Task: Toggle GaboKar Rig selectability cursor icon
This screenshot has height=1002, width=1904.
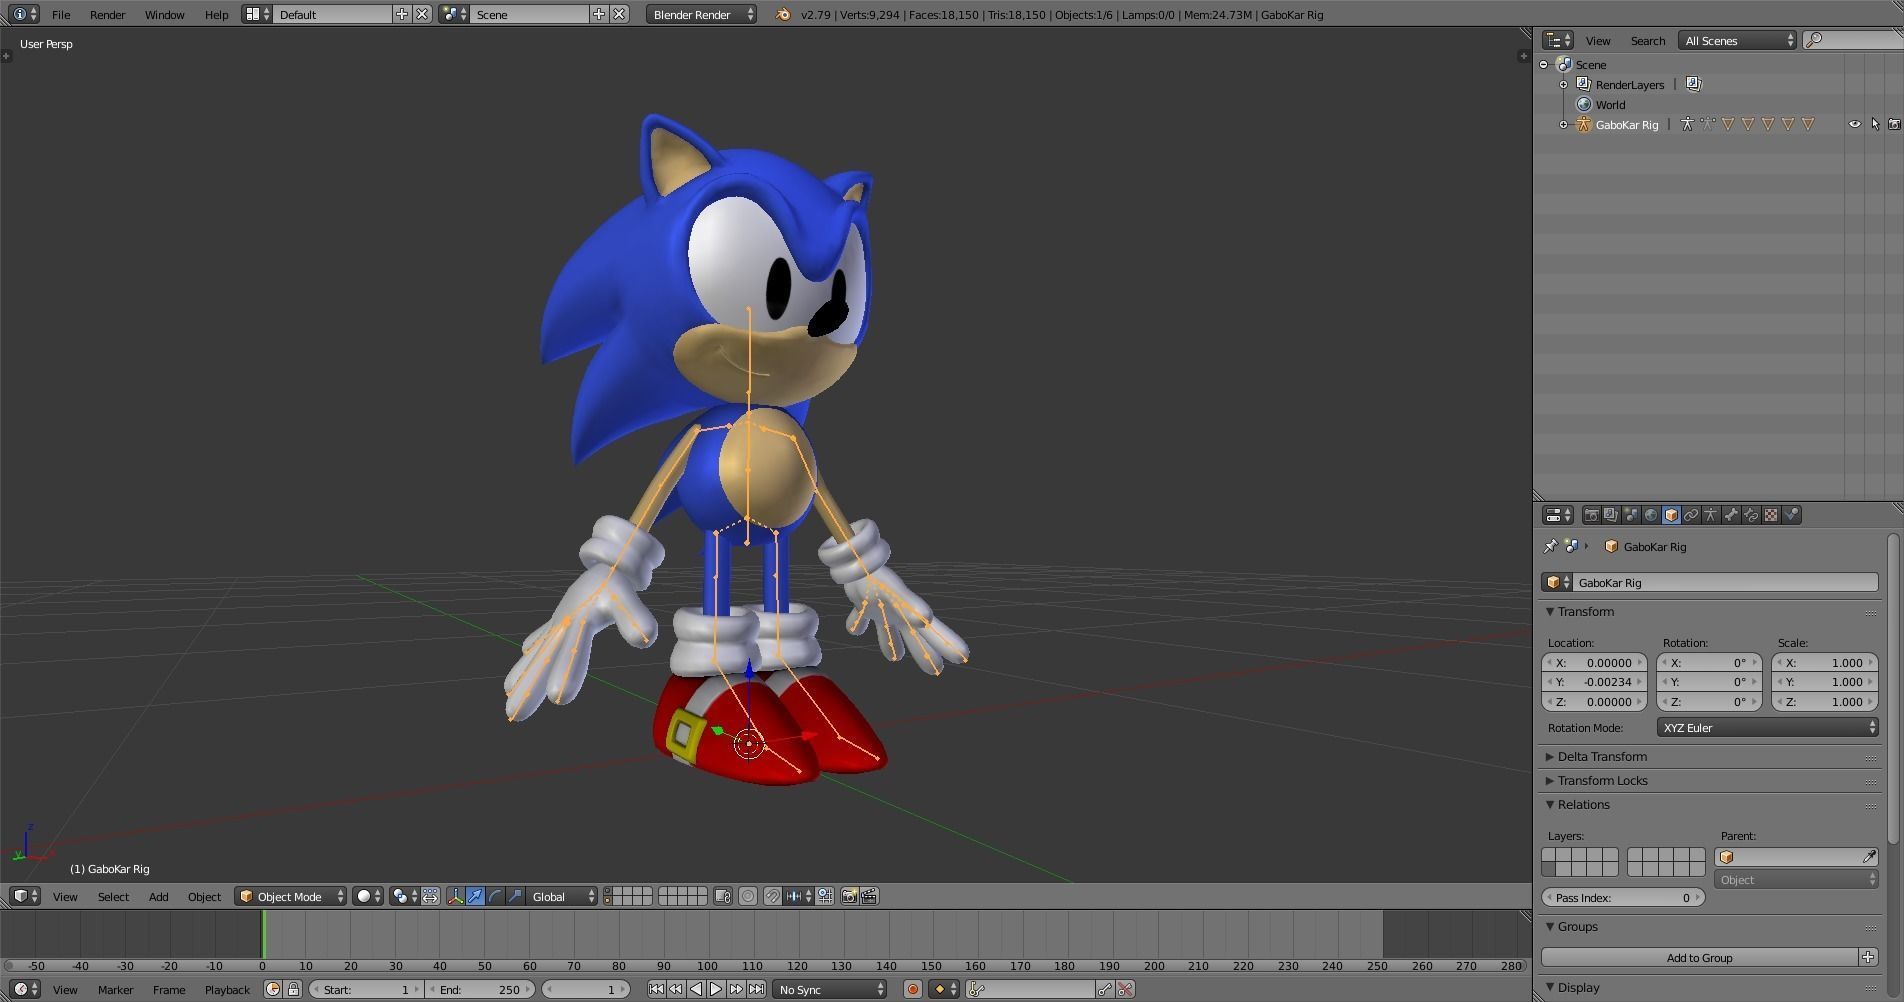Action: pyautogui.click(x=1875, y=124)
